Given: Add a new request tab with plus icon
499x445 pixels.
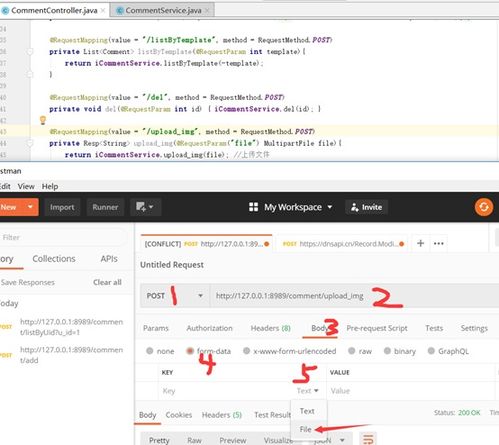Looking at the screenshot, I should tap(420, 243).
